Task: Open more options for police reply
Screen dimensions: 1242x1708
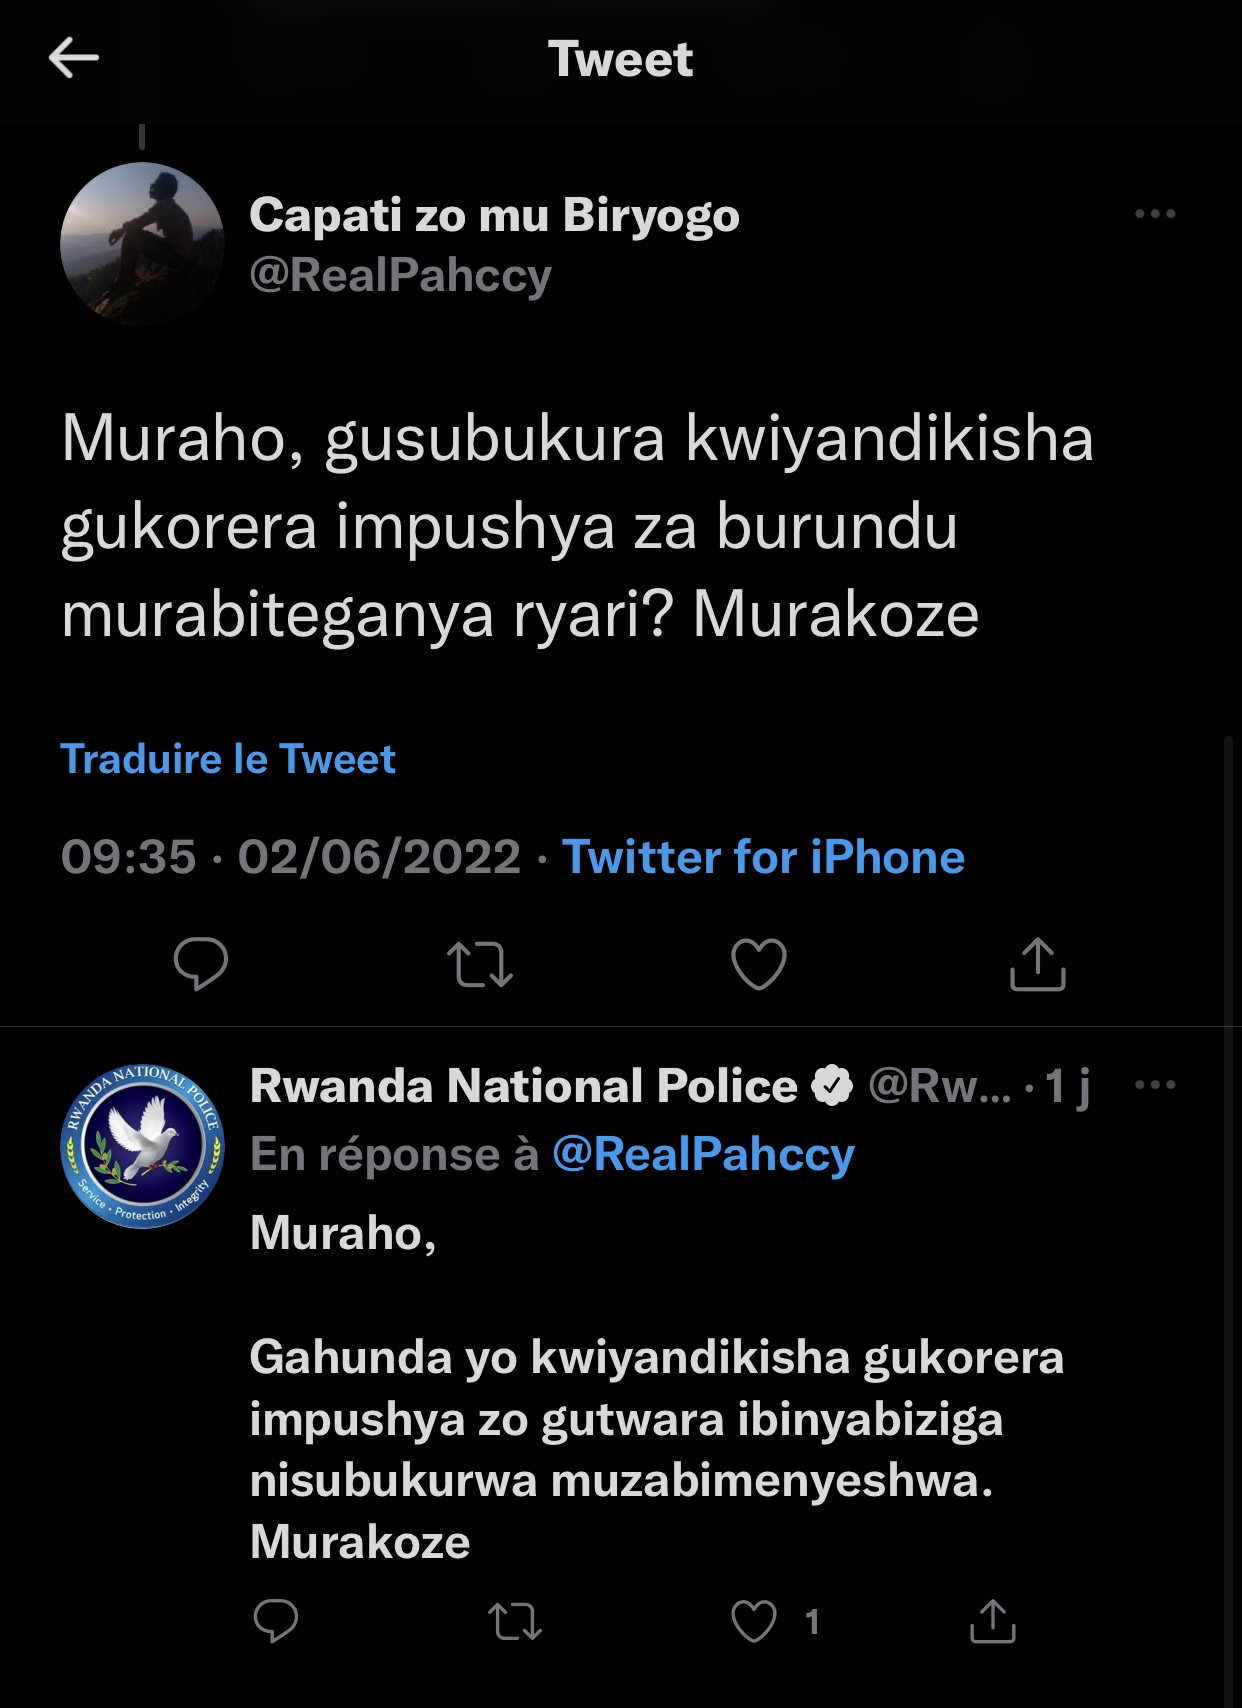Action: click(1155, 1085)
